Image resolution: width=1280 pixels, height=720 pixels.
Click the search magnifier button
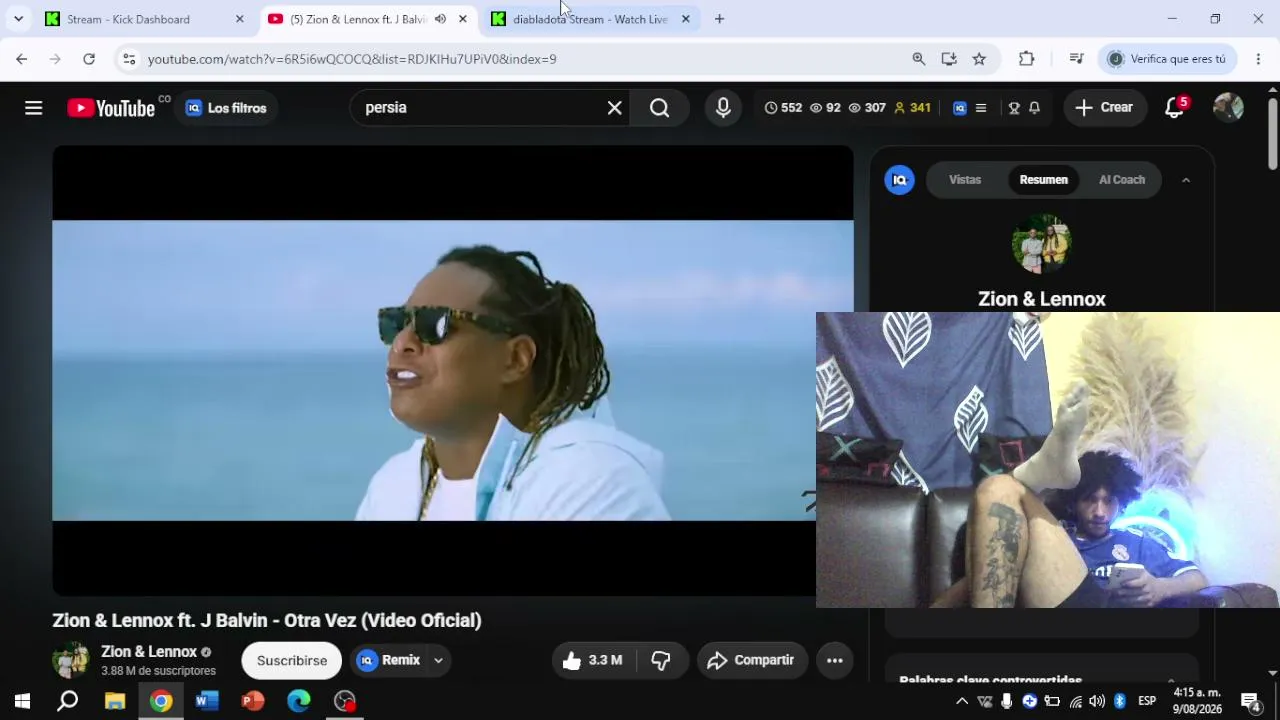point(659,108)
